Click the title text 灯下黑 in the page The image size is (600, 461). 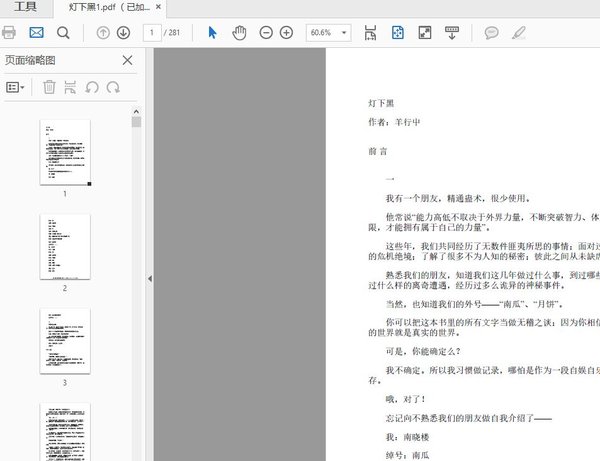coord(381,103)
